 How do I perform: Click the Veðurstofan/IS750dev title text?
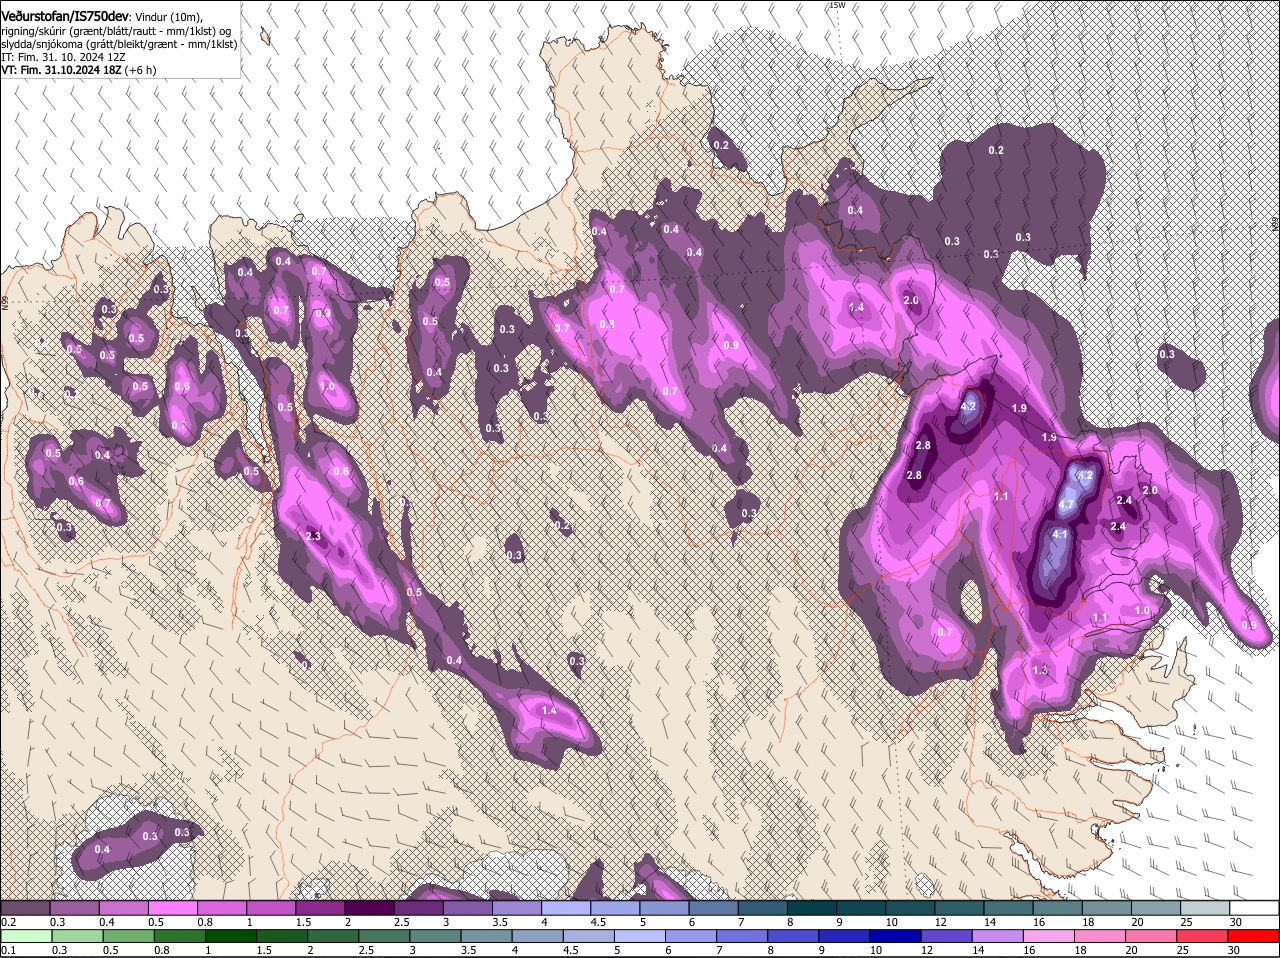pos(65,17)
